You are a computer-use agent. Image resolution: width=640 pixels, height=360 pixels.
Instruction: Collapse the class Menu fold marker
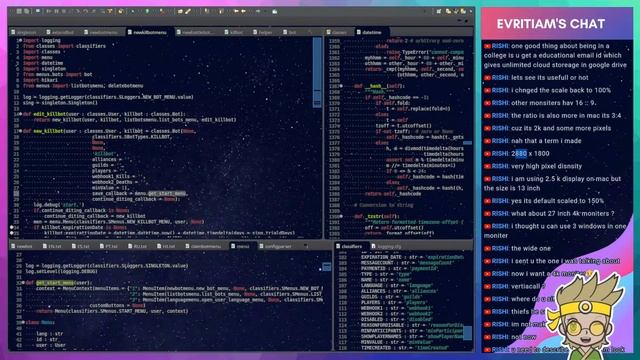pos(23,322)
